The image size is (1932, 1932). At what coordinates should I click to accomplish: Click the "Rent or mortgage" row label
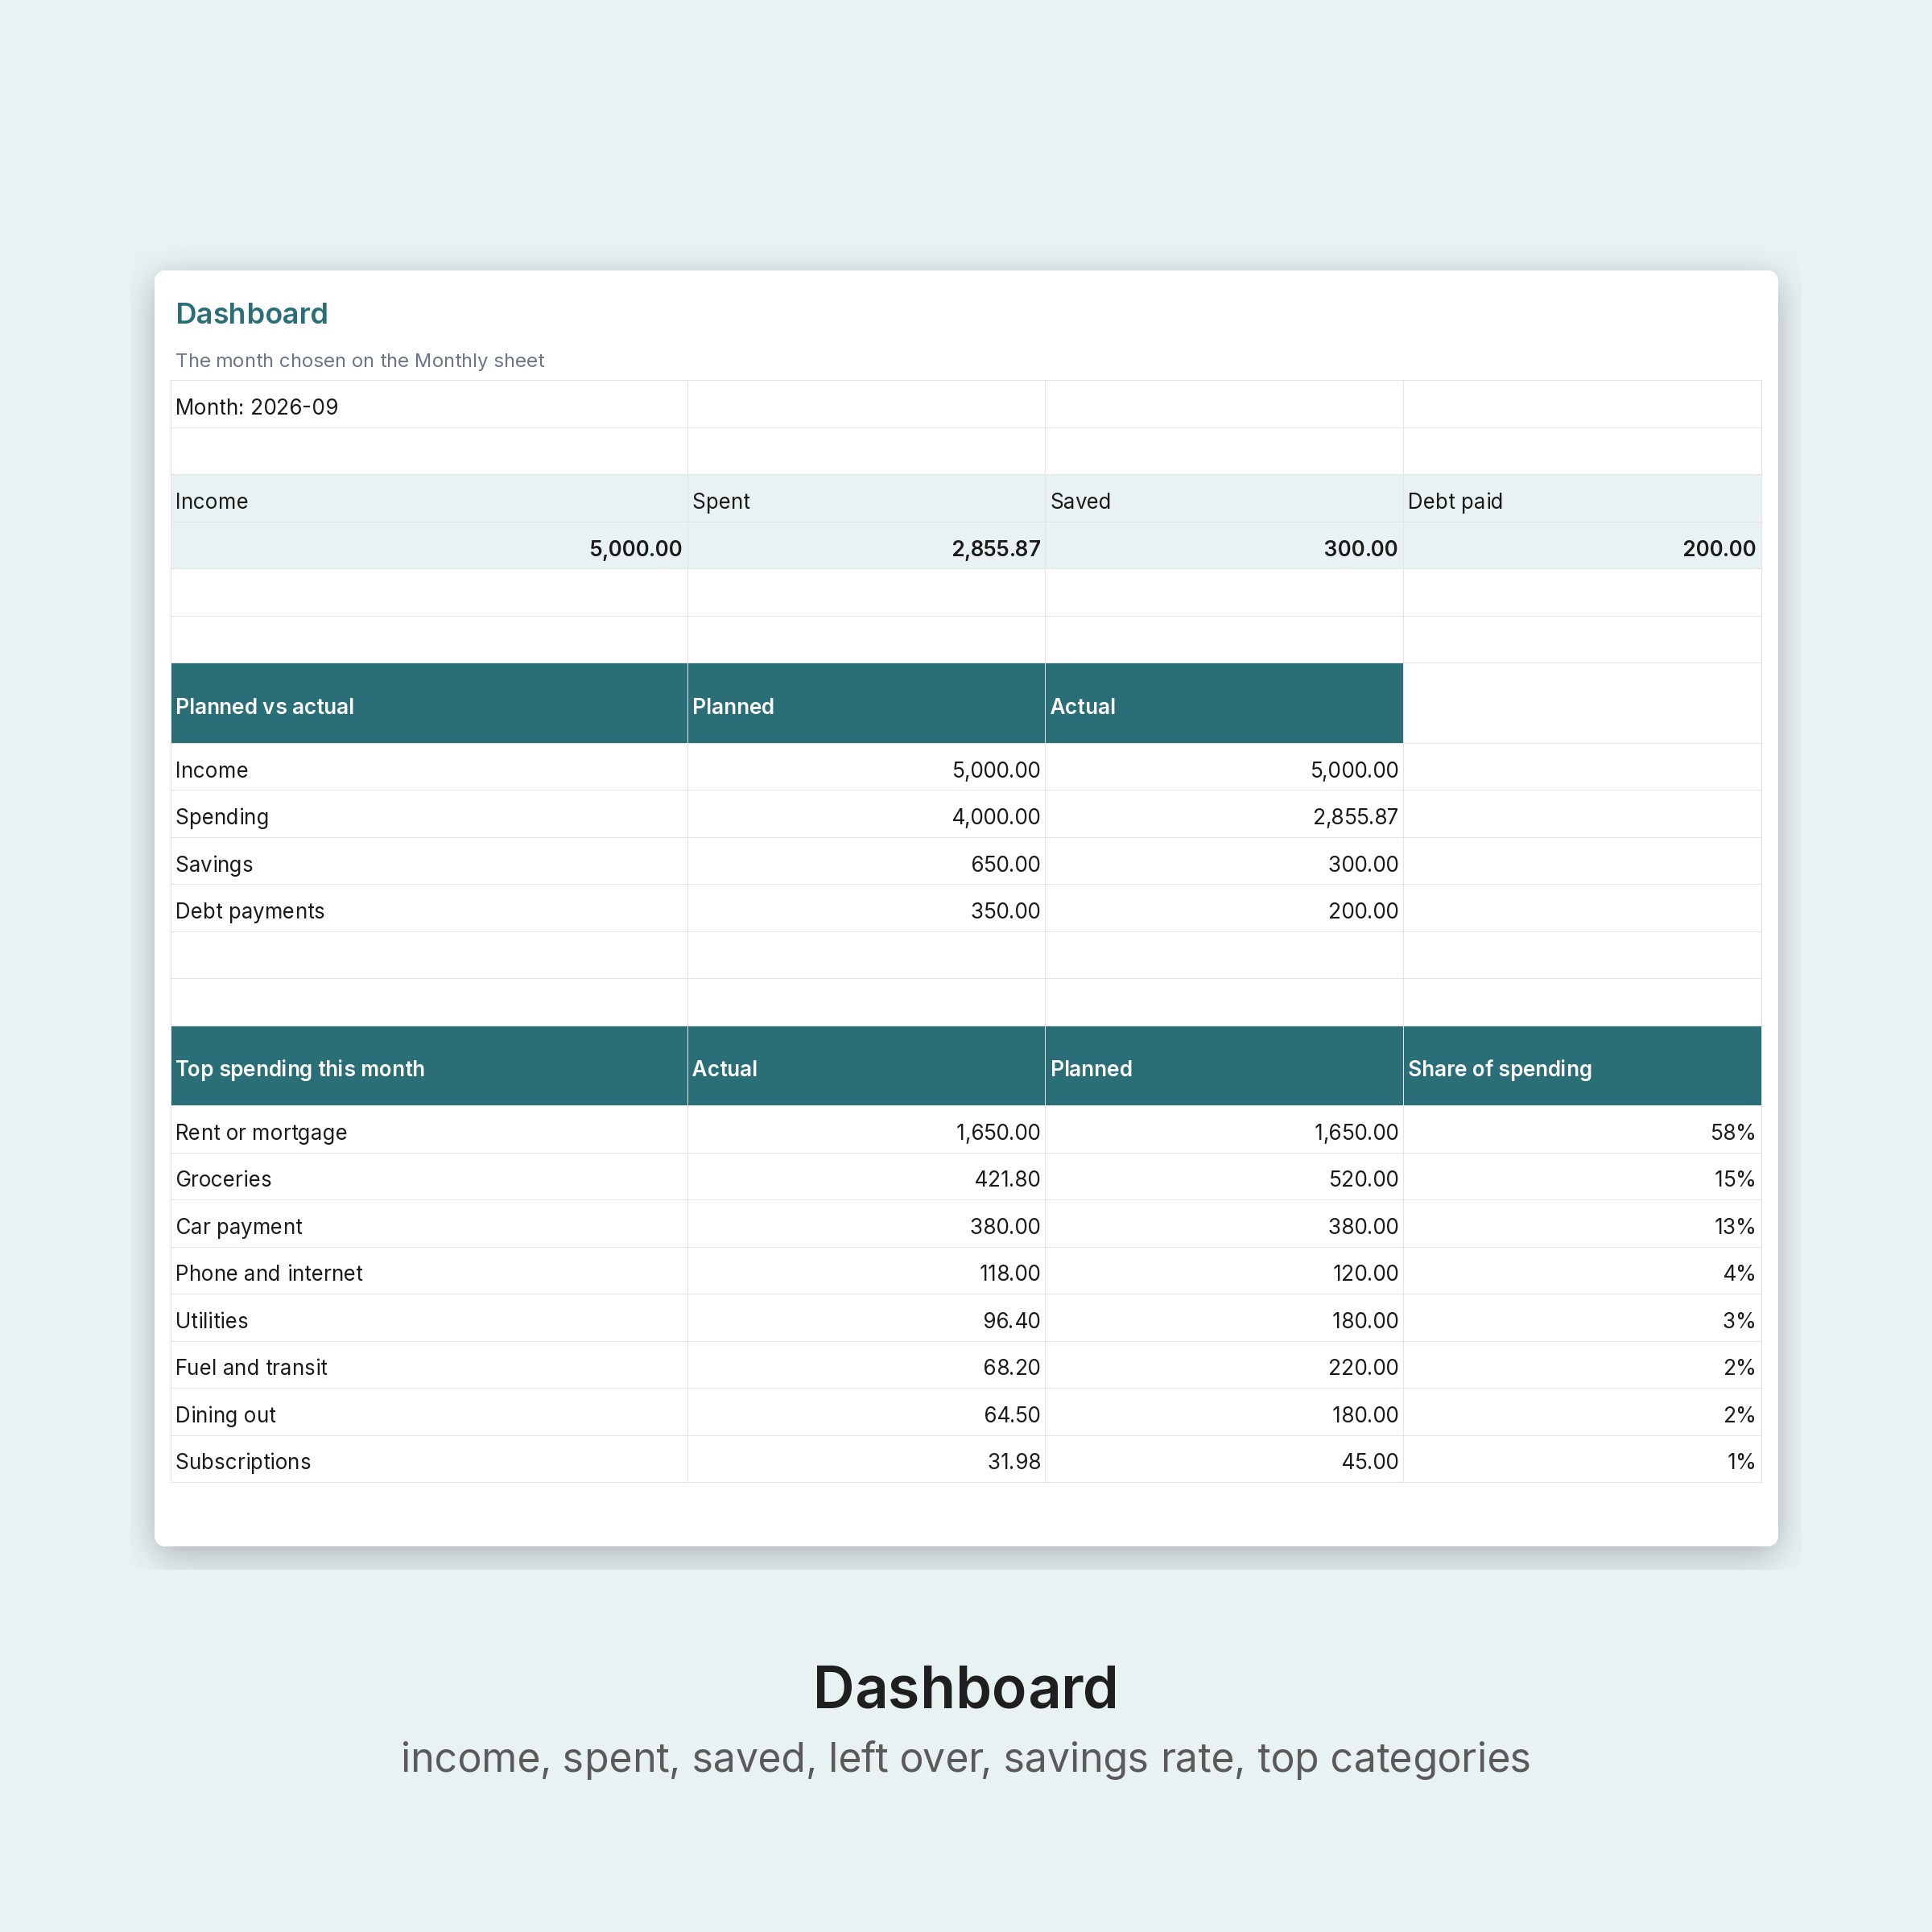click(261, 1132)
